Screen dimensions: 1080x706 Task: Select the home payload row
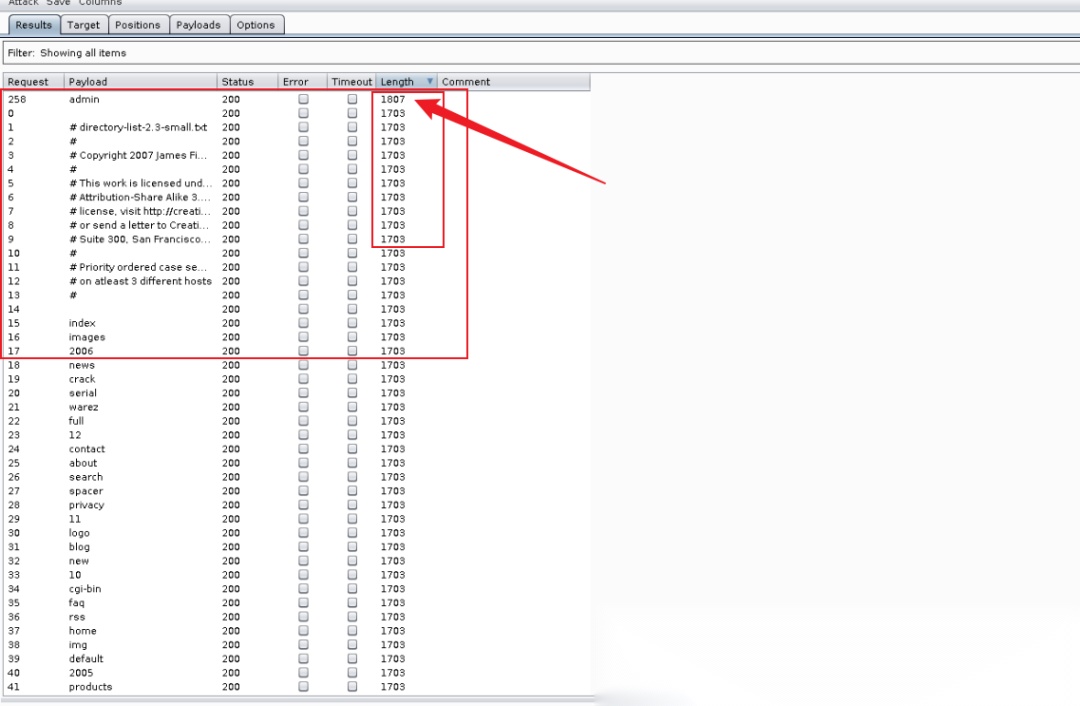tap(297, 631)
